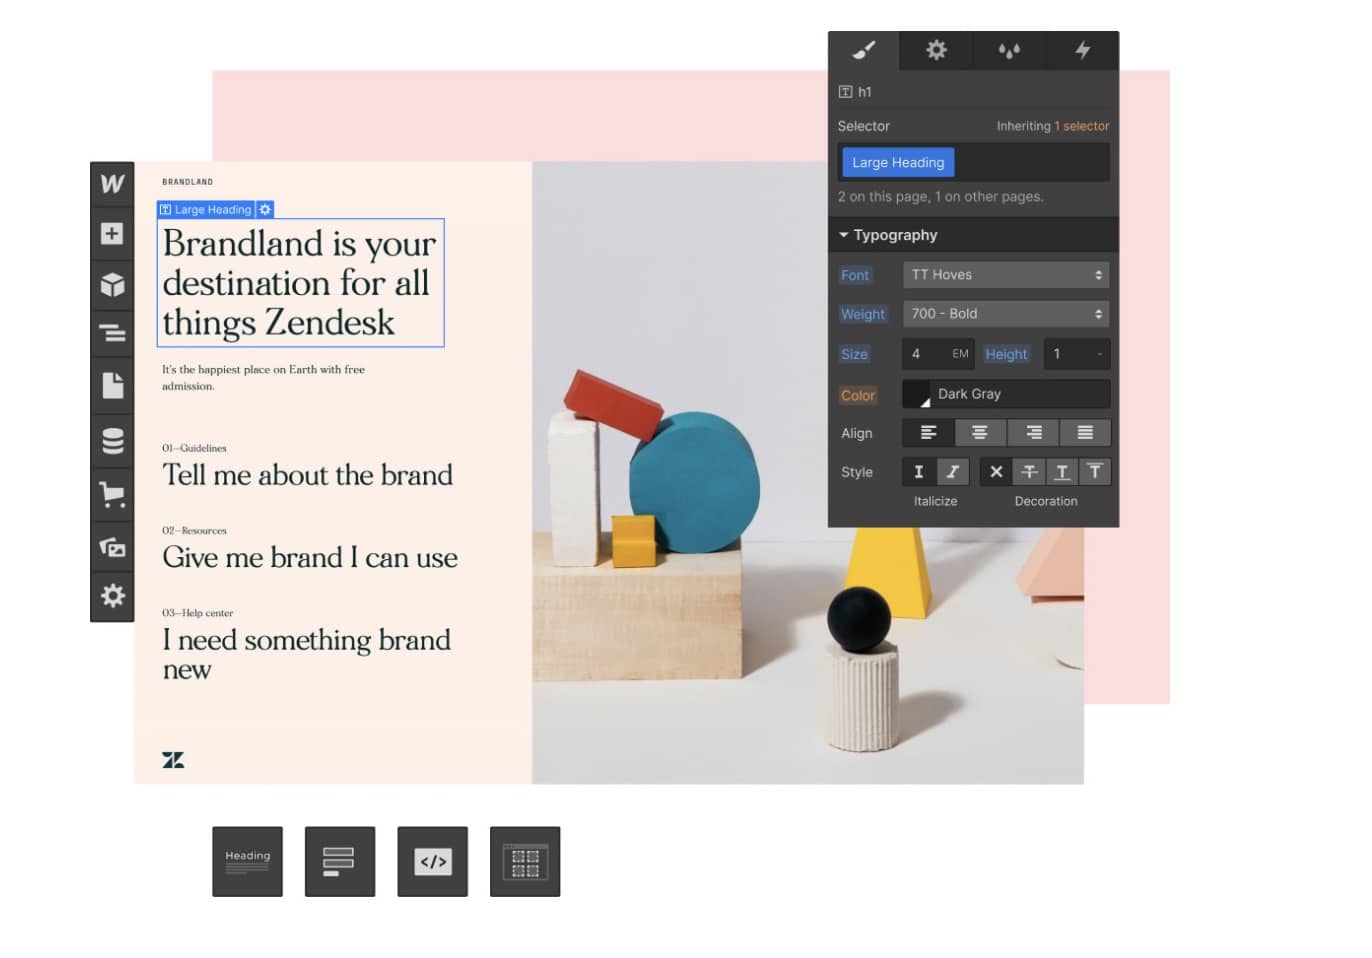This screenshot has height=958, width=1372.
Task: Click the Large Heading canvas label
Action: pyautogui.click(x=206, y=210)
